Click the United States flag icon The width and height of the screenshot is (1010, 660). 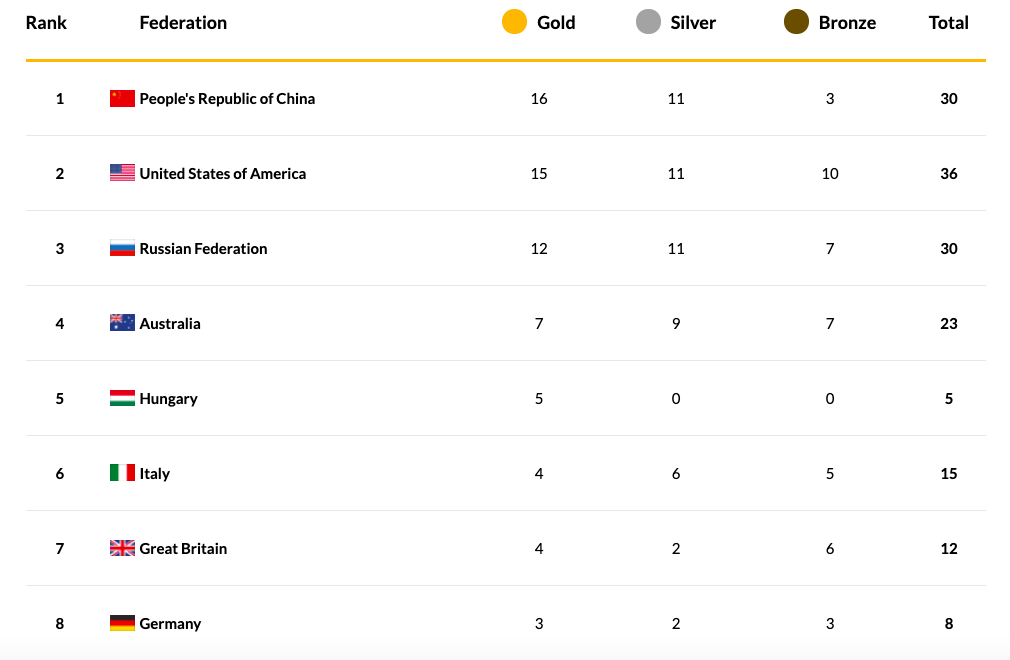(122, 173)
